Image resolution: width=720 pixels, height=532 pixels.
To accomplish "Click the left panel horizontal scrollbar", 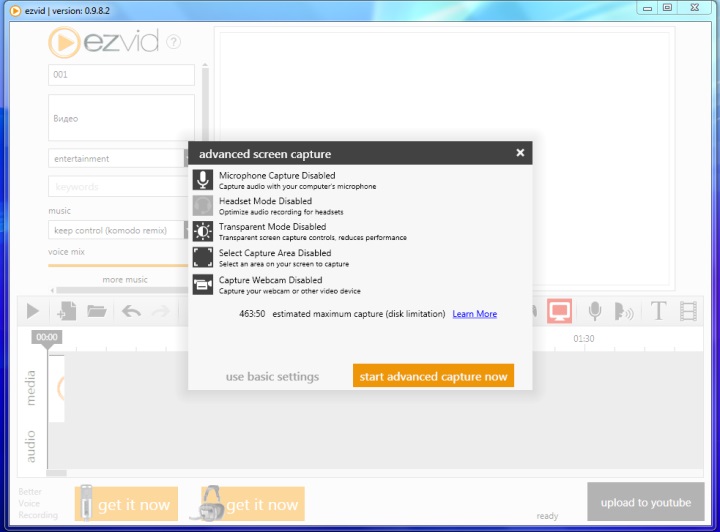I will coord(122,290).
